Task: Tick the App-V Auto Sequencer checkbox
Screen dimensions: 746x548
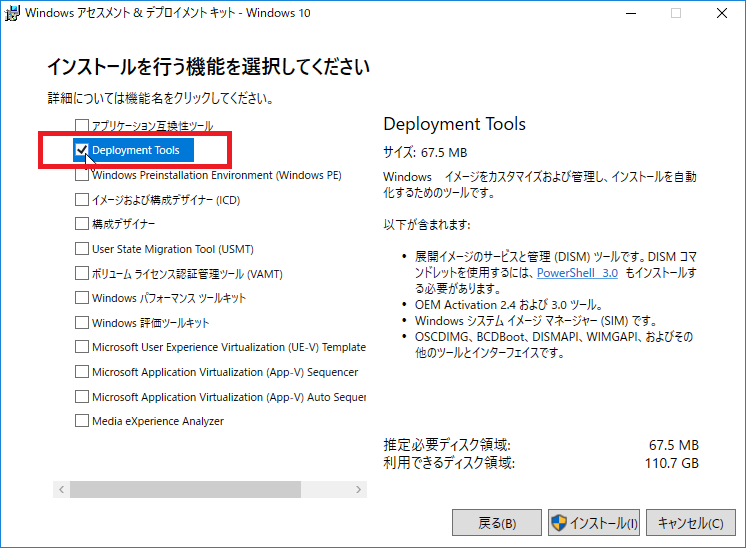Action: click(x=82, y=396)
